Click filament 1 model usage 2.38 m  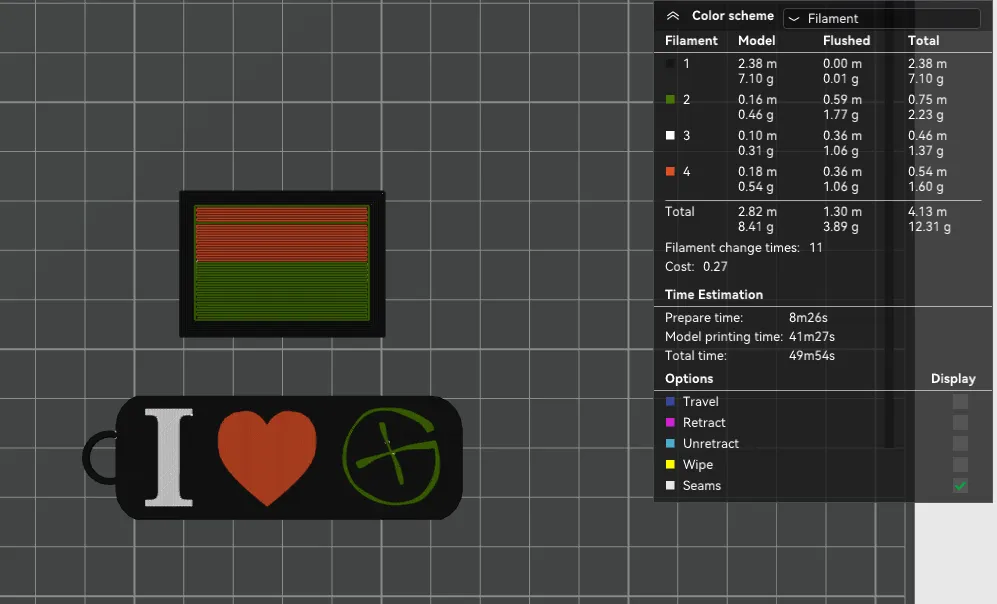point(757,64)
